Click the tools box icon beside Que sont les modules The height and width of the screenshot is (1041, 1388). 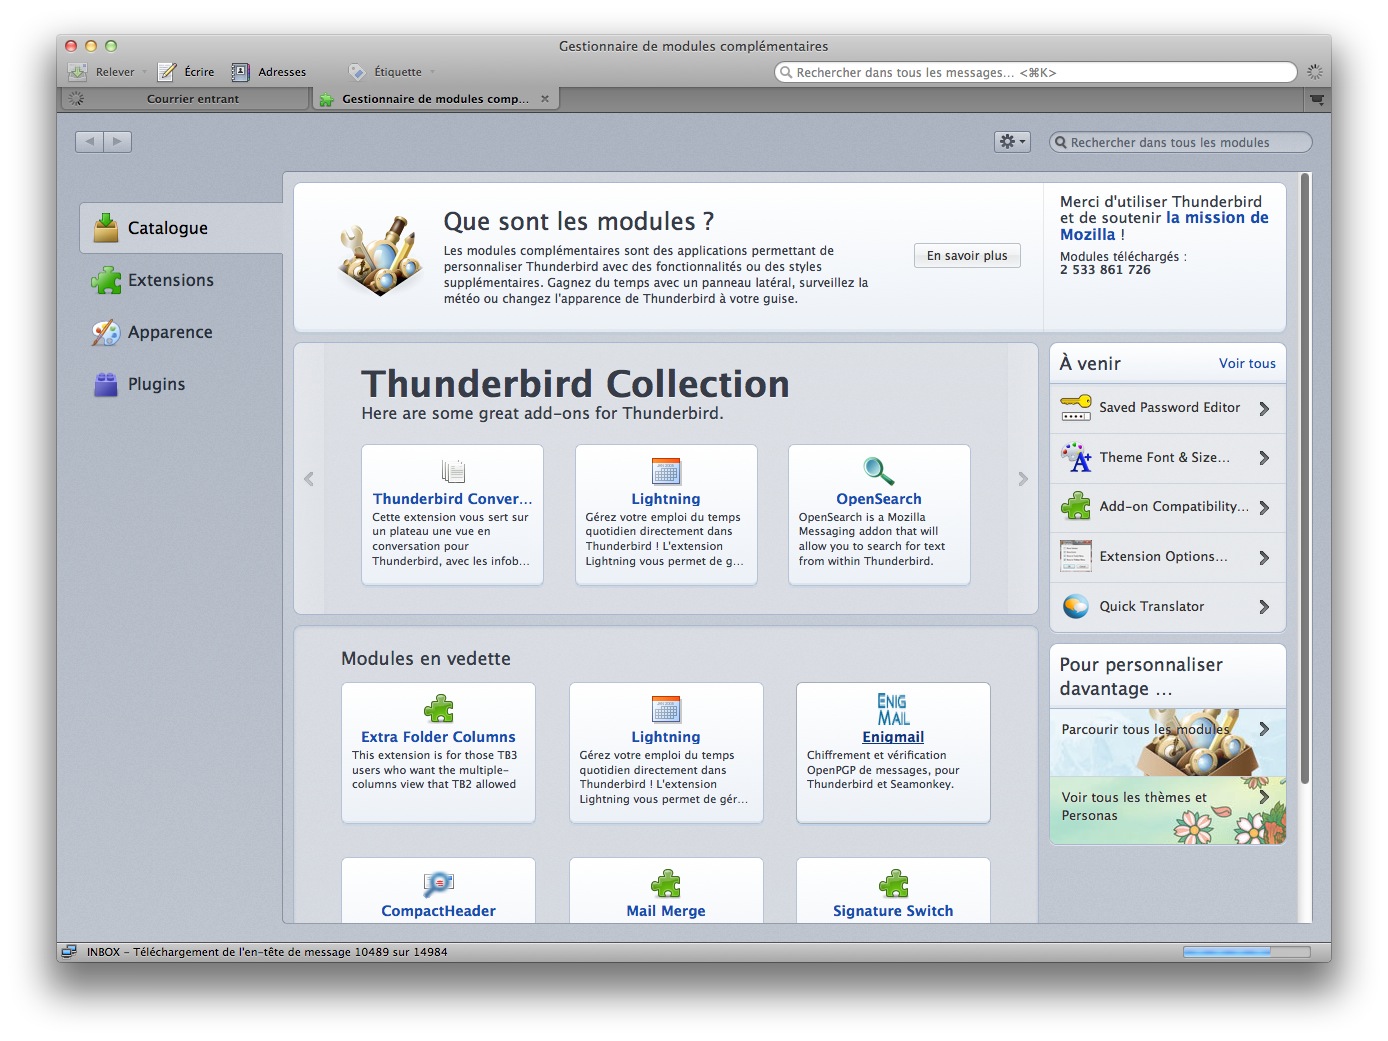(378, 256)
